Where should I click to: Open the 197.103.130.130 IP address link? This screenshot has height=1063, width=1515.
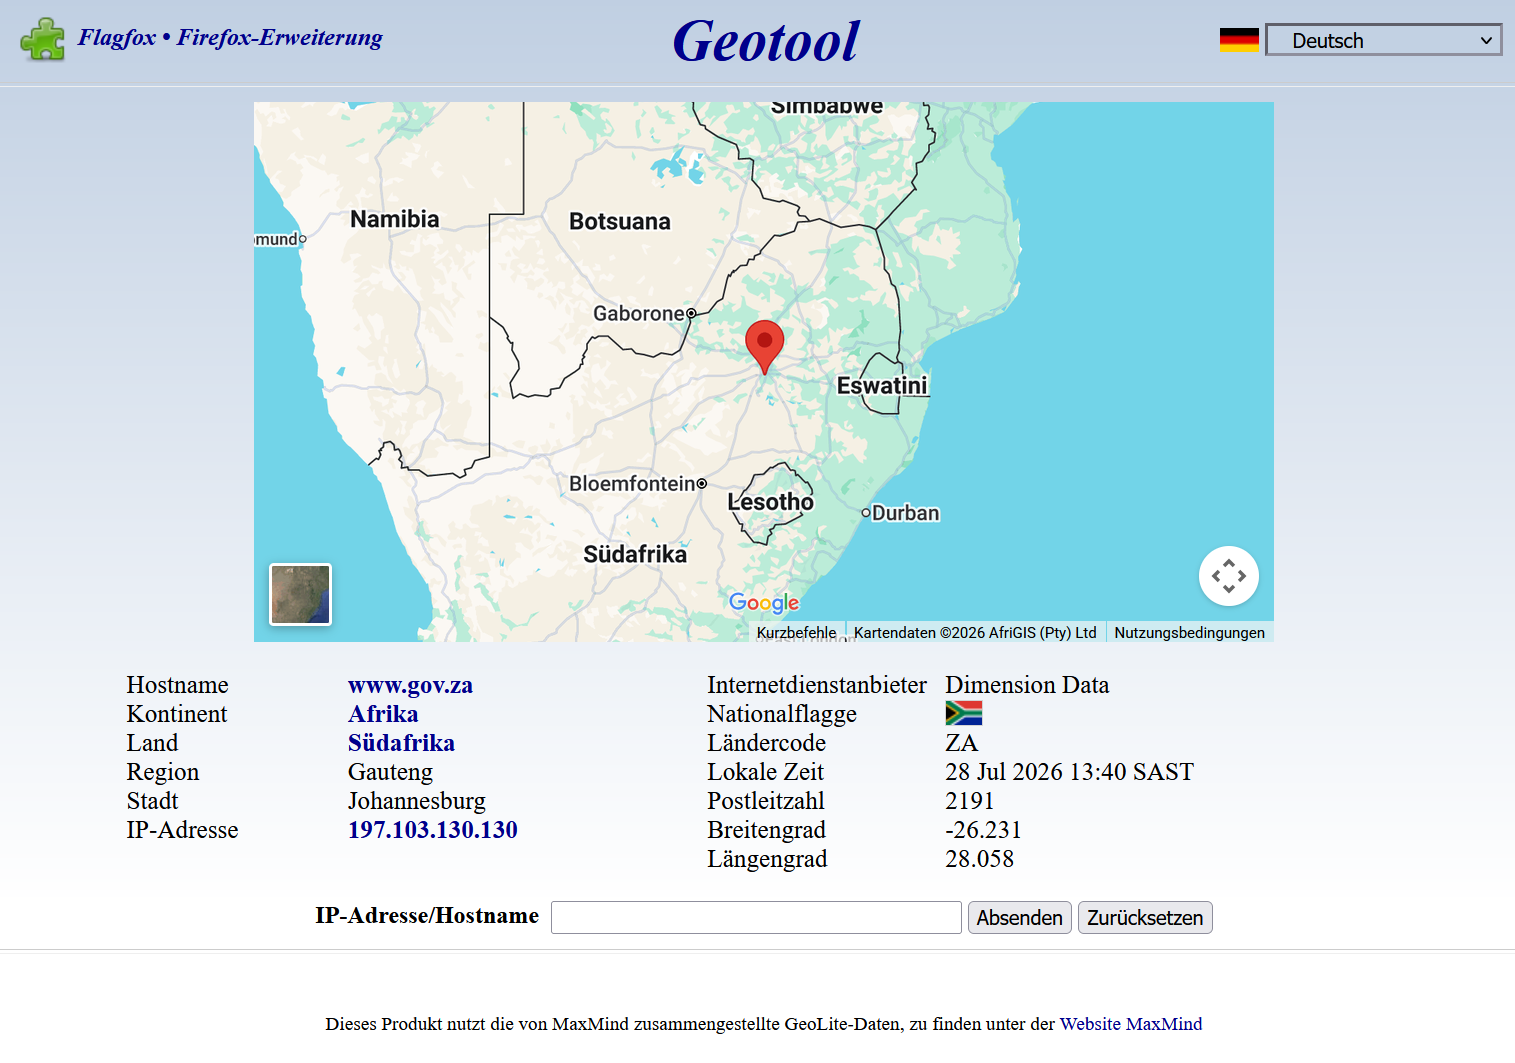coord(433,830)
